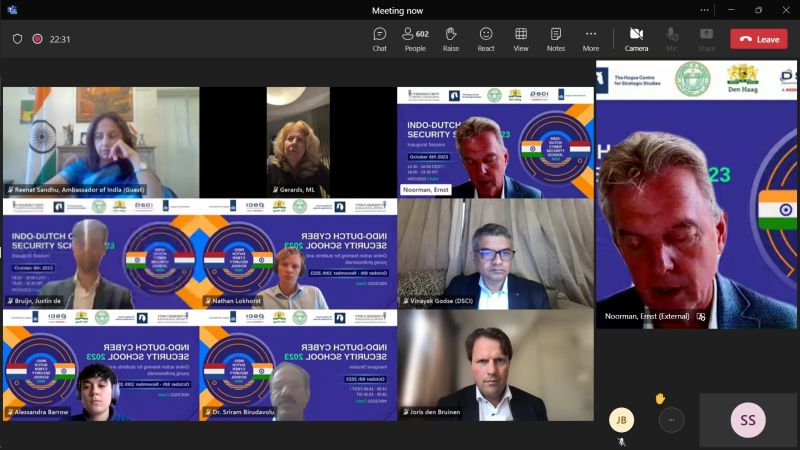Click the JB participant avatar
Viewport: 800px width, 450px height.
click(x=621, y=420)
